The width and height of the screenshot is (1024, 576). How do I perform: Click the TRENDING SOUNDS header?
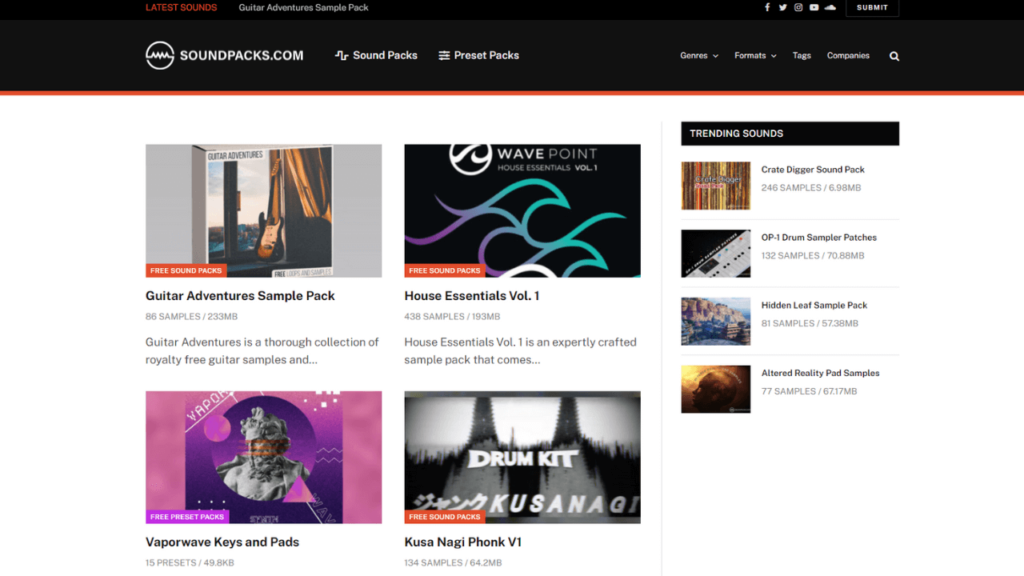[790, 133]
